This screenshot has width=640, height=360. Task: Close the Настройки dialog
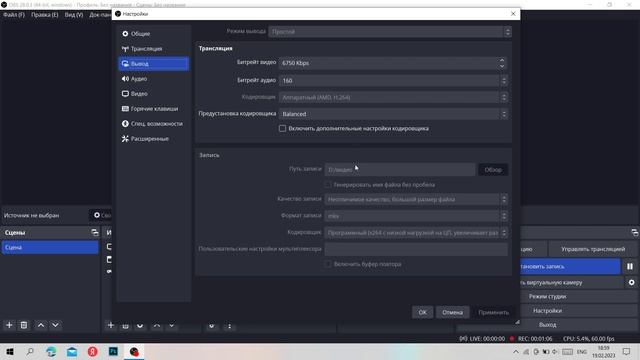513,13
